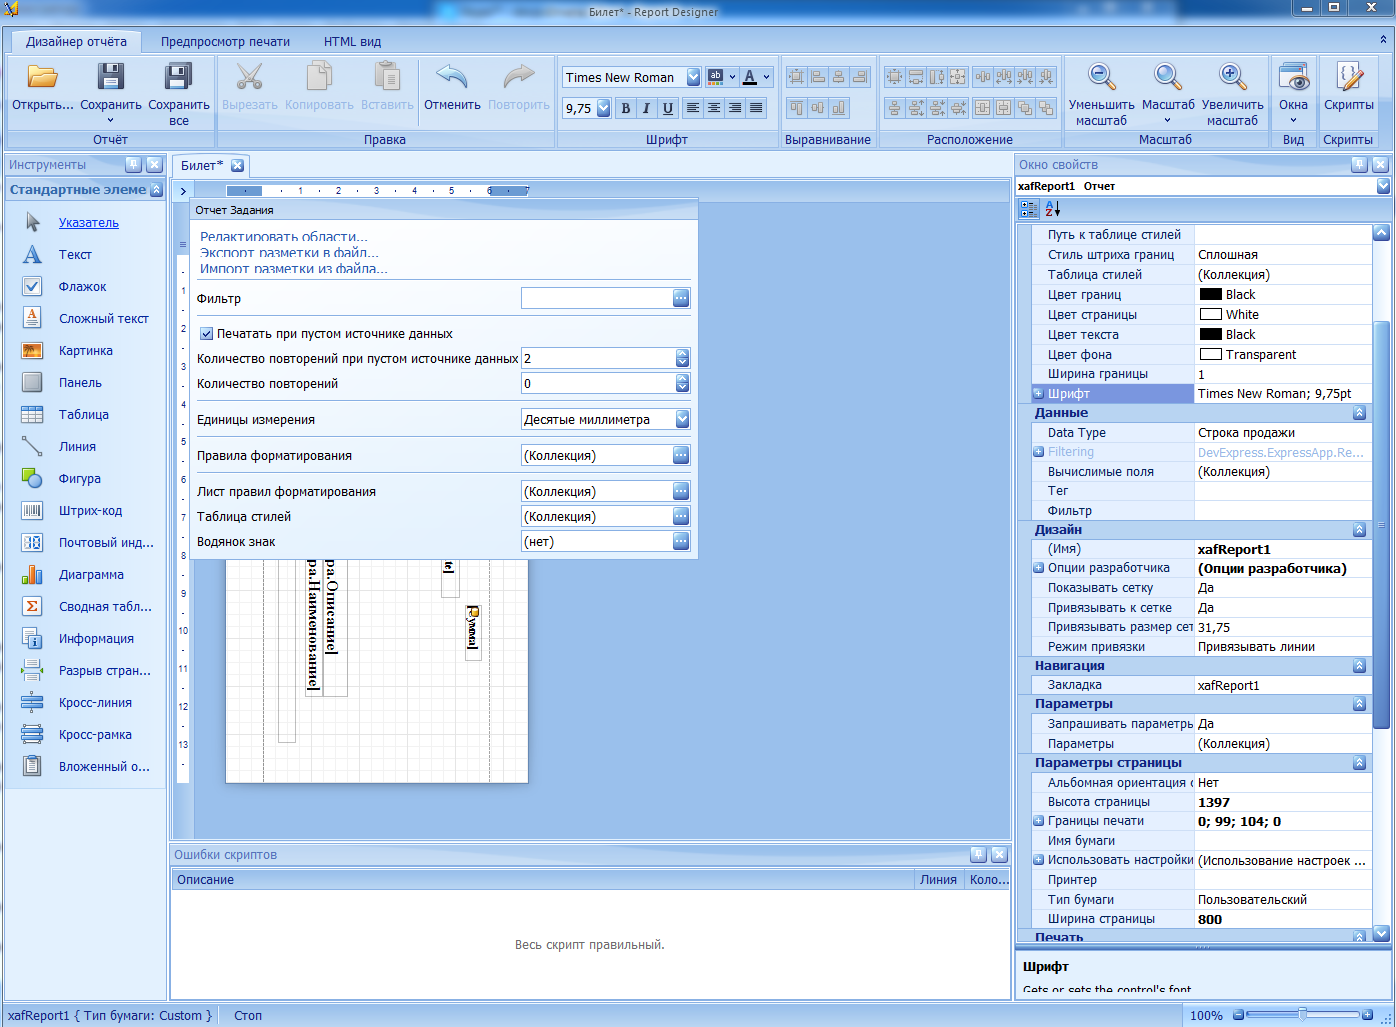Open the font size 9,75 dropdown
The width and height of the screenshot is (1396, 1027).
[604, 108]
